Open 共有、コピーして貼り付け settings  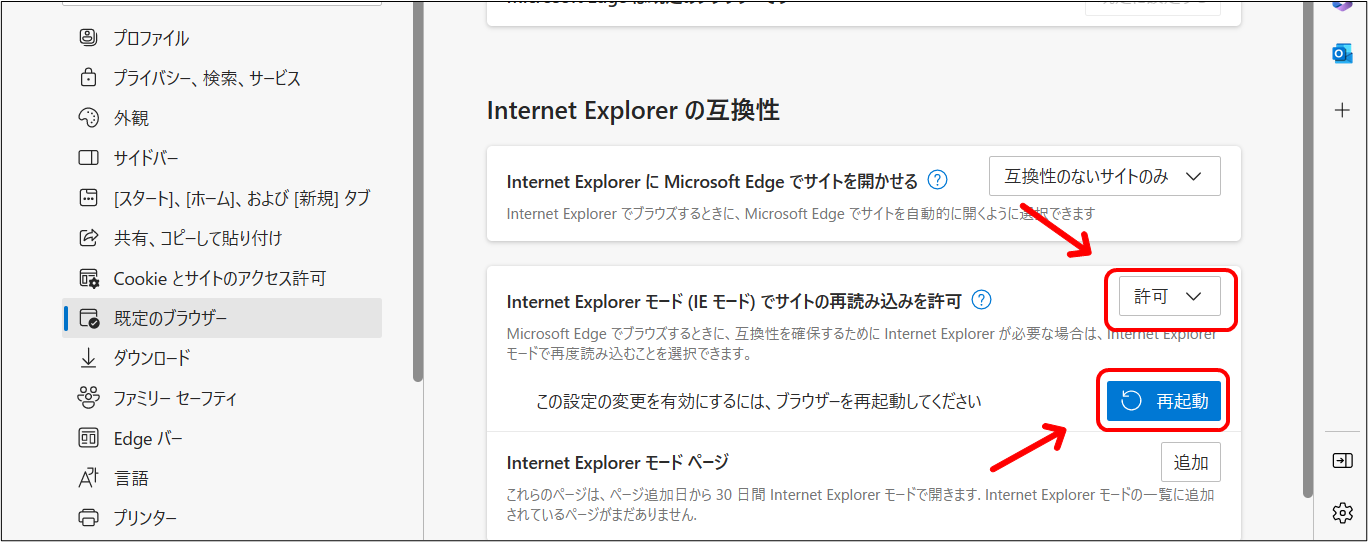222,238
